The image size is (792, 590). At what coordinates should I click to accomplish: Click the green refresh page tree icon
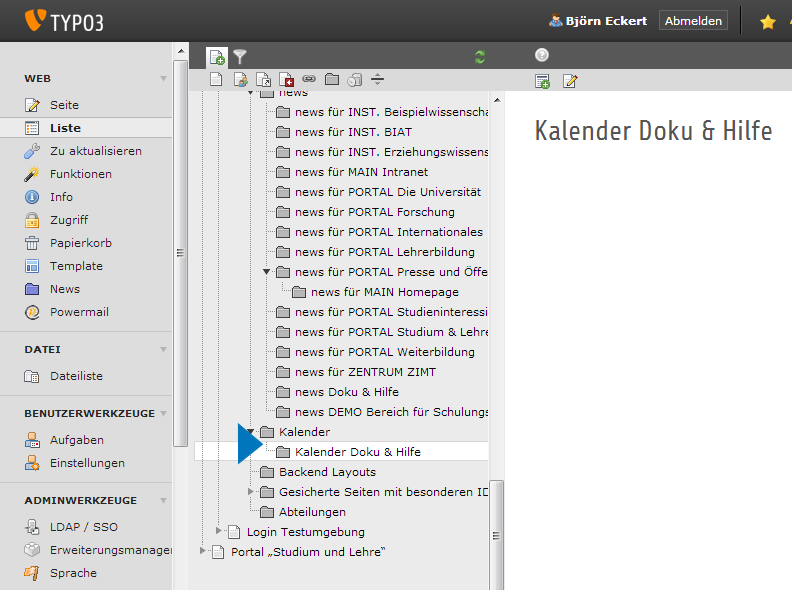pos(480,57)
